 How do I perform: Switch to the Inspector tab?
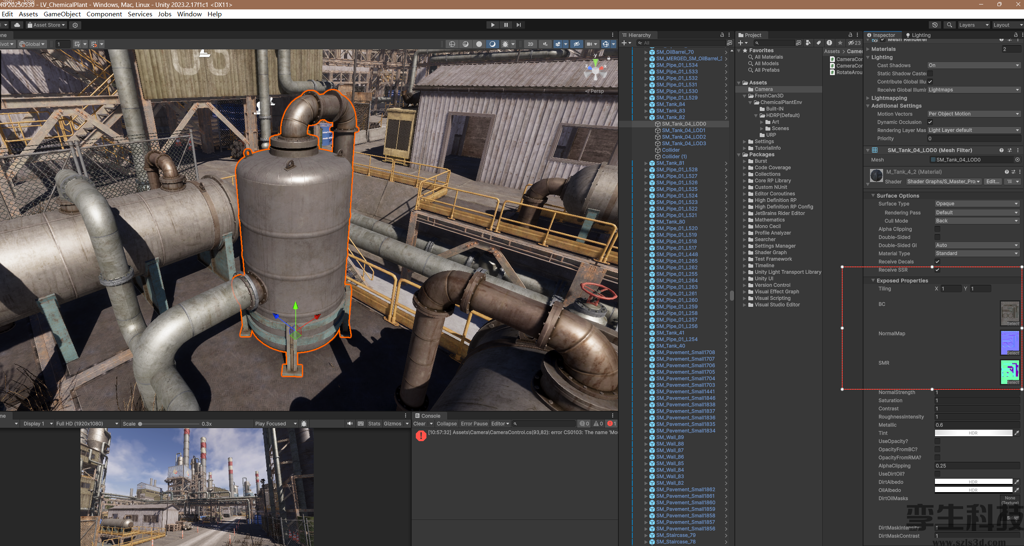click(884, 35)
